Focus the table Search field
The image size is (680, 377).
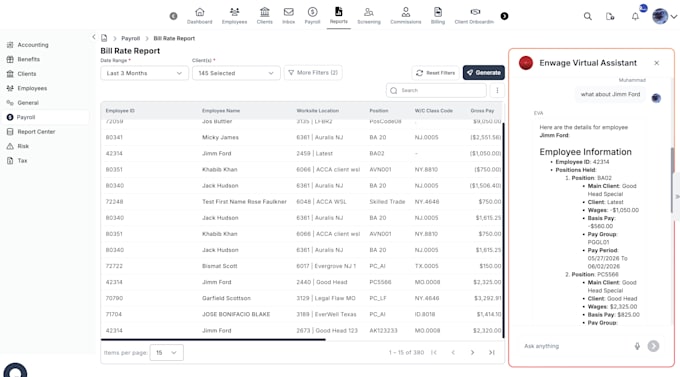[436, 90]
